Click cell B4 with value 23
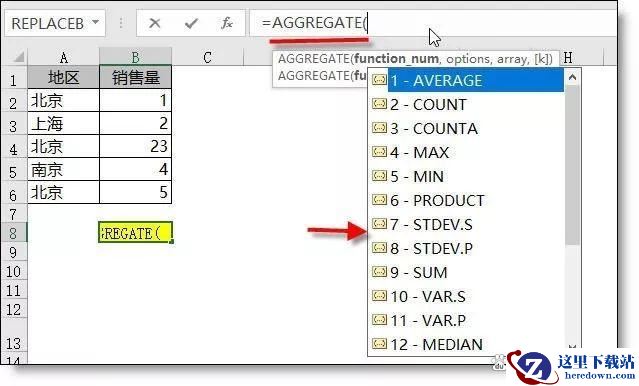 [x=136, y=146]
